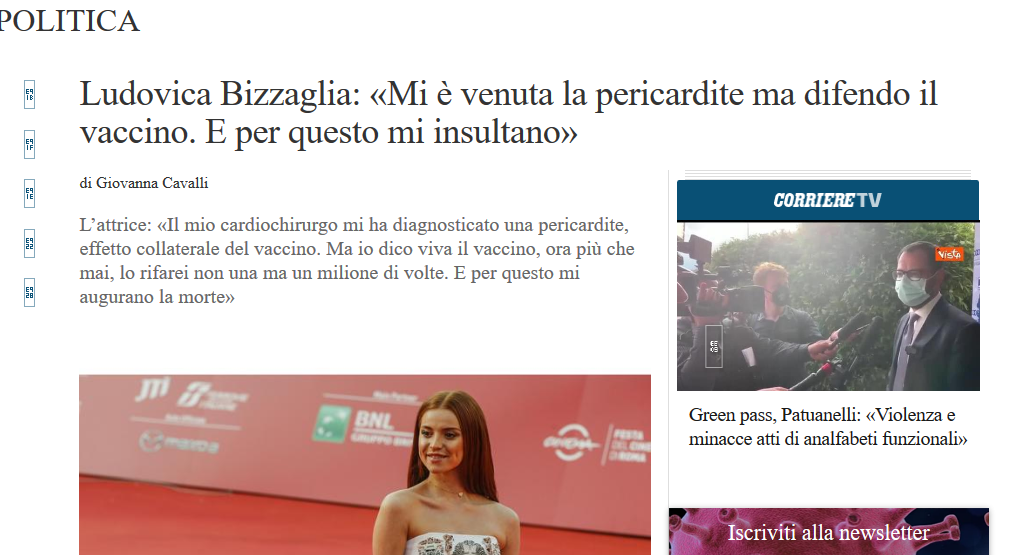Click the E91F glyph share icon

point(29,144)
